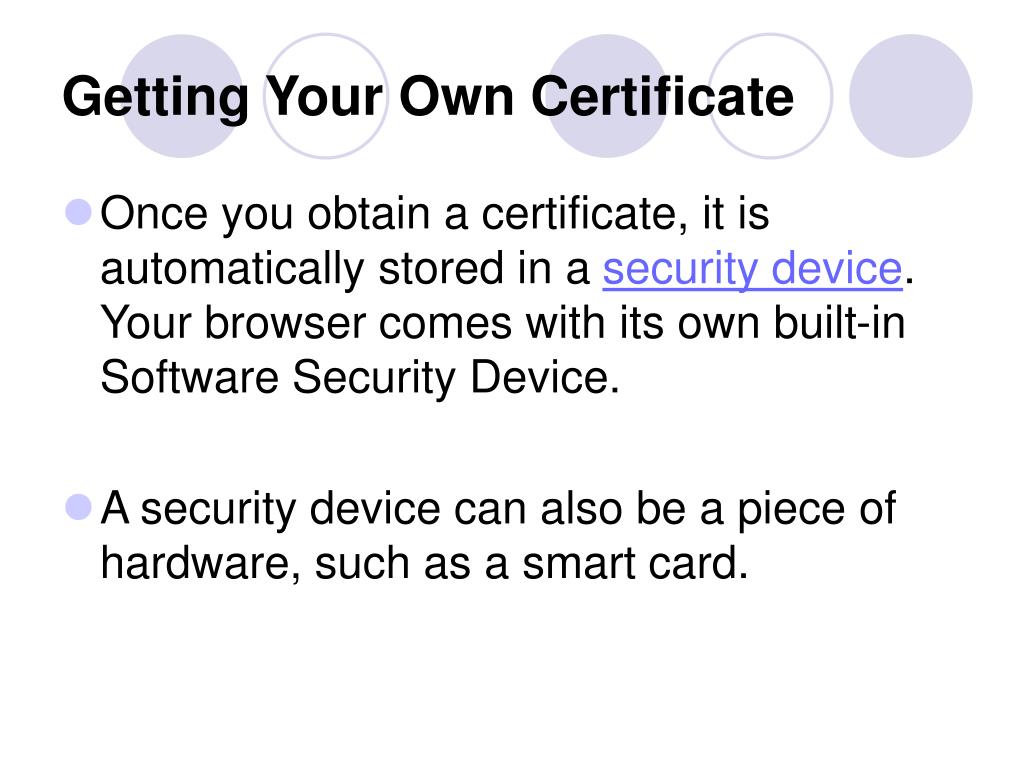Screen dimensions: 1024x768
Task: Click the outlined circle at the end of the title
Action: point(771,96)
